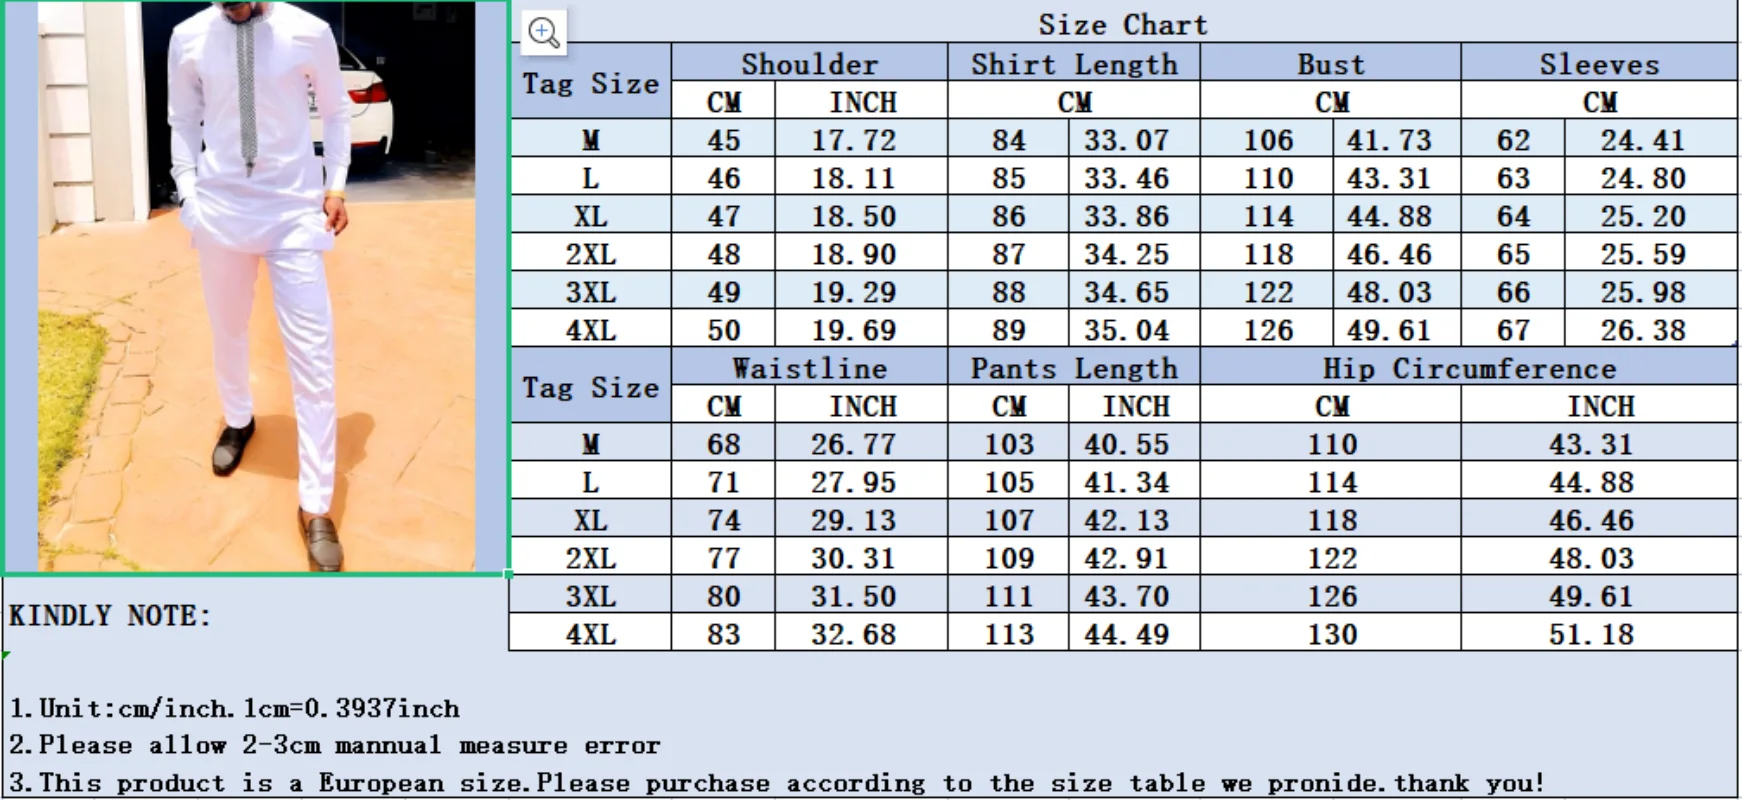Click the note about European size
This screenshot has width=1742, height=800.
[776, 782]
